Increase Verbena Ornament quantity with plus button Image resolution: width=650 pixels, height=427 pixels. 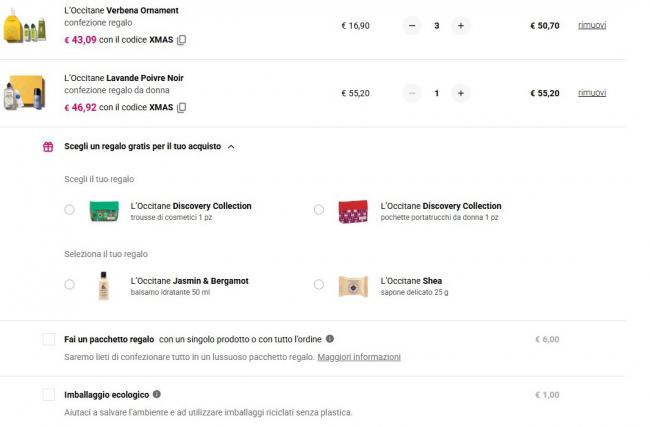460,26
